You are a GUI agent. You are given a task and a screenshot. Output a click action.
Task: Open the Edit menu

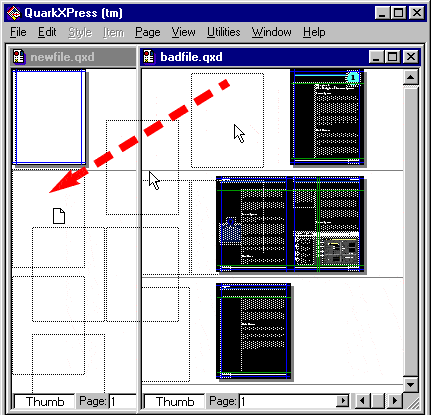coord(47,32)
